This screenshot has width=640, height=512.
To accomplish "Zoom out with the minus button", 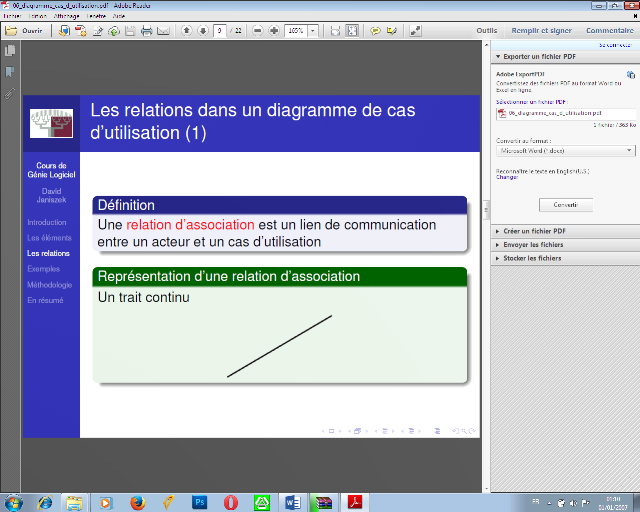I will (x=258, y=31).
